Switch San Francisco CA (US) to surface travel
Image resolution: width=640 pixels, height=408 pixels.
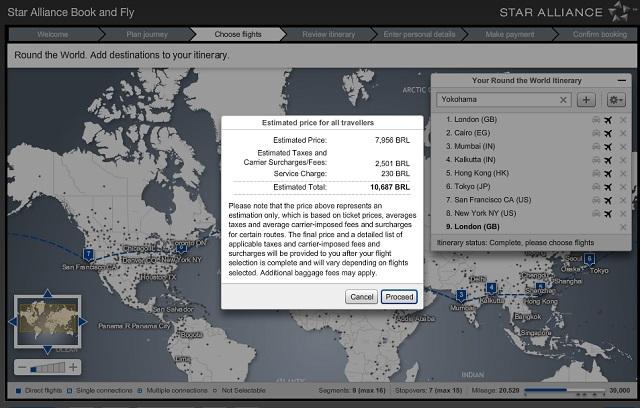[596, 200]
